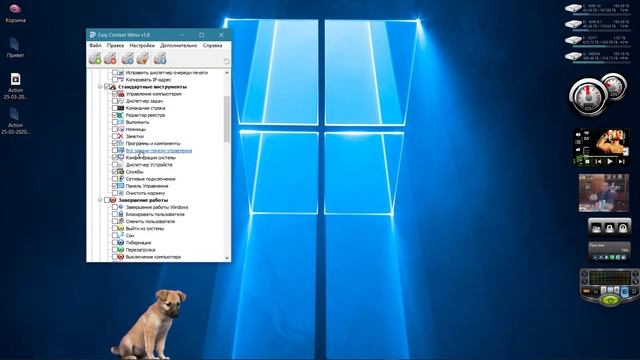Image resolution: width=640 pixels, height=360 pixels.
Task: Click the tree vertical scrollbar thumb
Action: point(227,119)
